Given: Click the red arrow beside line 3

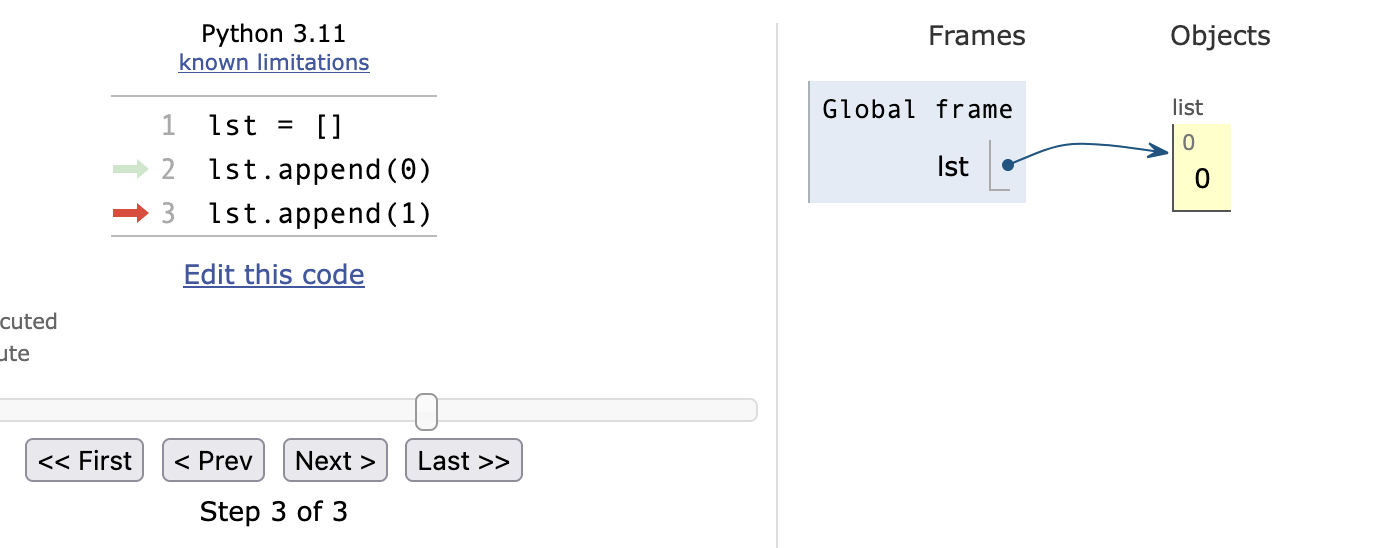Looking at the screenshot, I should pyautogui.click(x=130, y=213).
